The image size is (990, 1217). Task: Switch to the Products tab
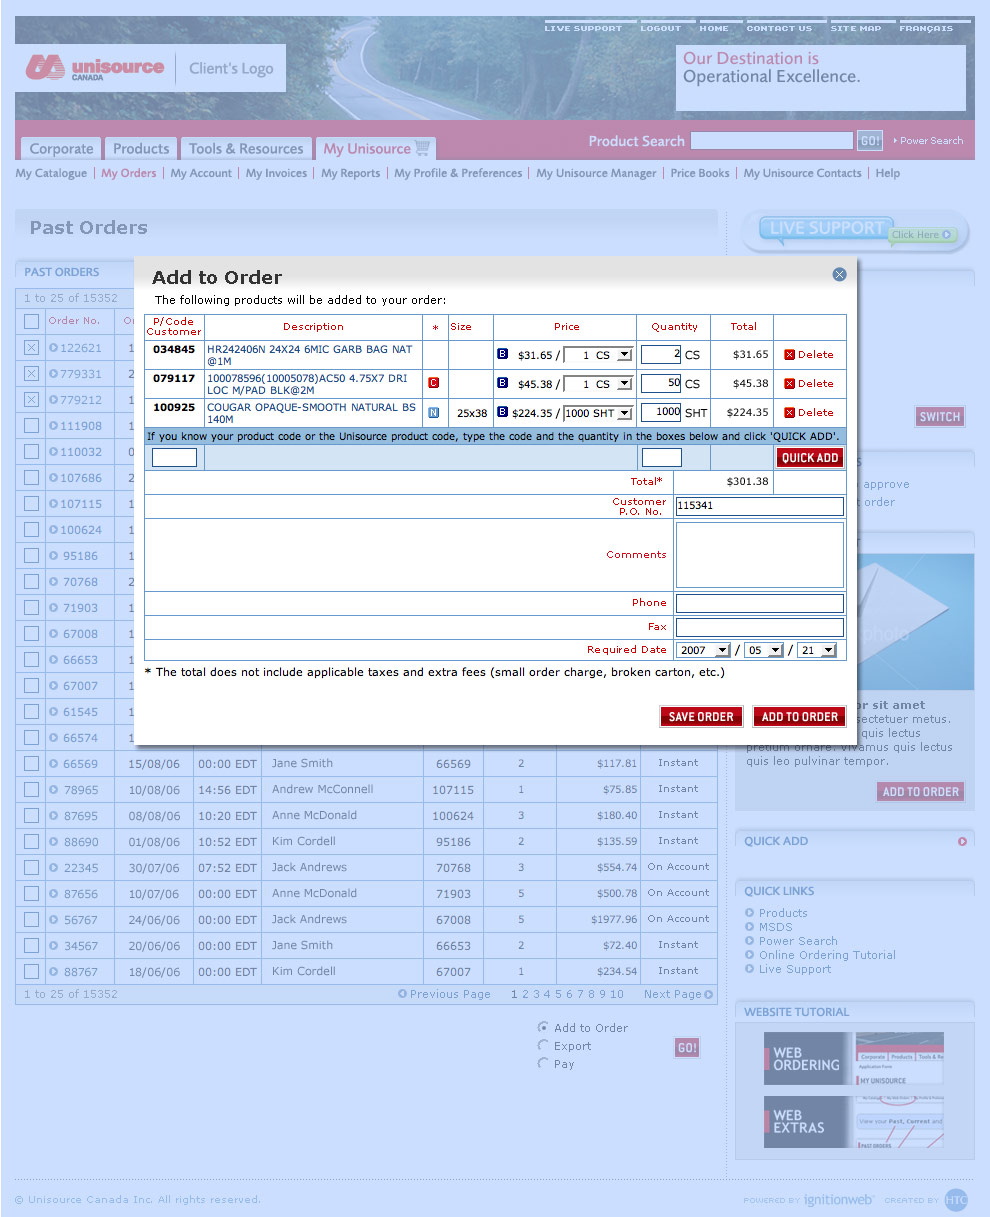point(141,149)
